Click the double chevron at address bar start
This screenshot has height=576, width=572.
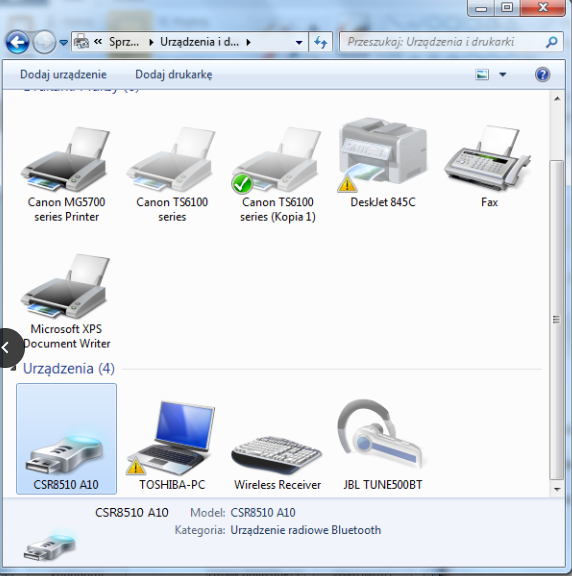(98, 42)
